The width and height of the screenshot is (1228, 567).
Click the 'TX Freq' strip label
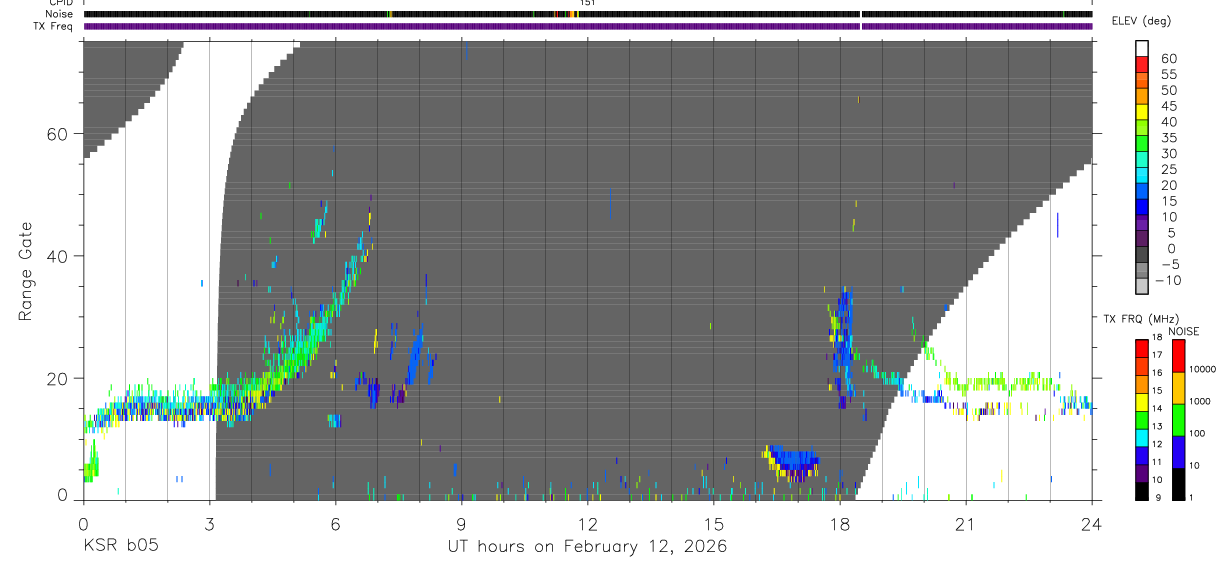53,26
